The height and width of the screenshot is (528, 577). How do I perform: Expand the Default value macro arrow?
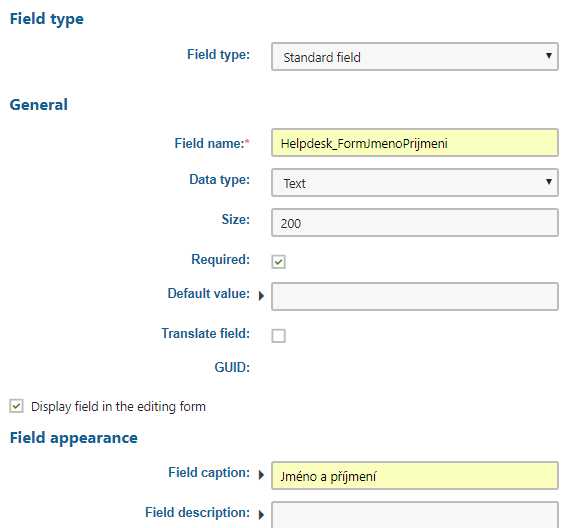(261, 296)
